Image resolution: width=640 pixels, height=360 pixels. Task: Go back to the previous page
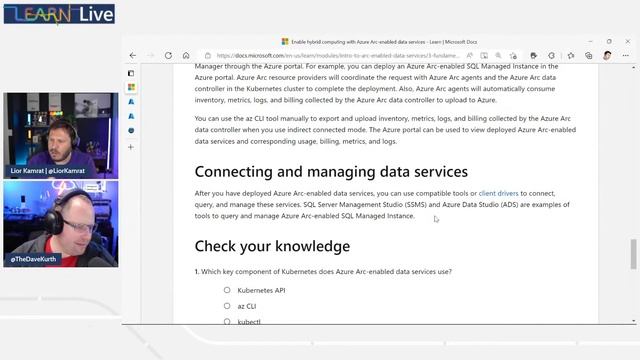pyautogui.click(x=133, y=56)
